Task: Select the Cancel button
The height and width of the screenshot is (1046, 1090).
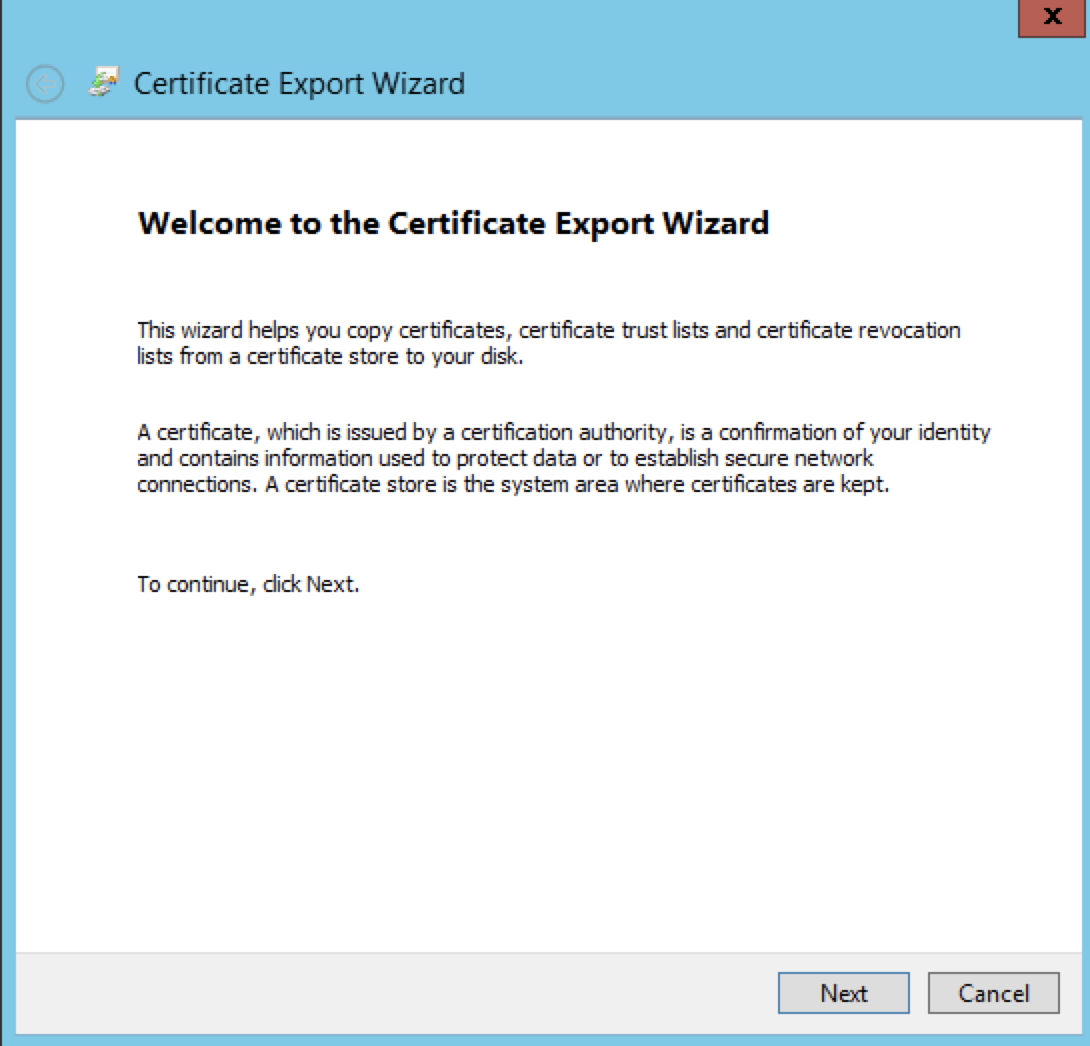Action: pos(993,993)
